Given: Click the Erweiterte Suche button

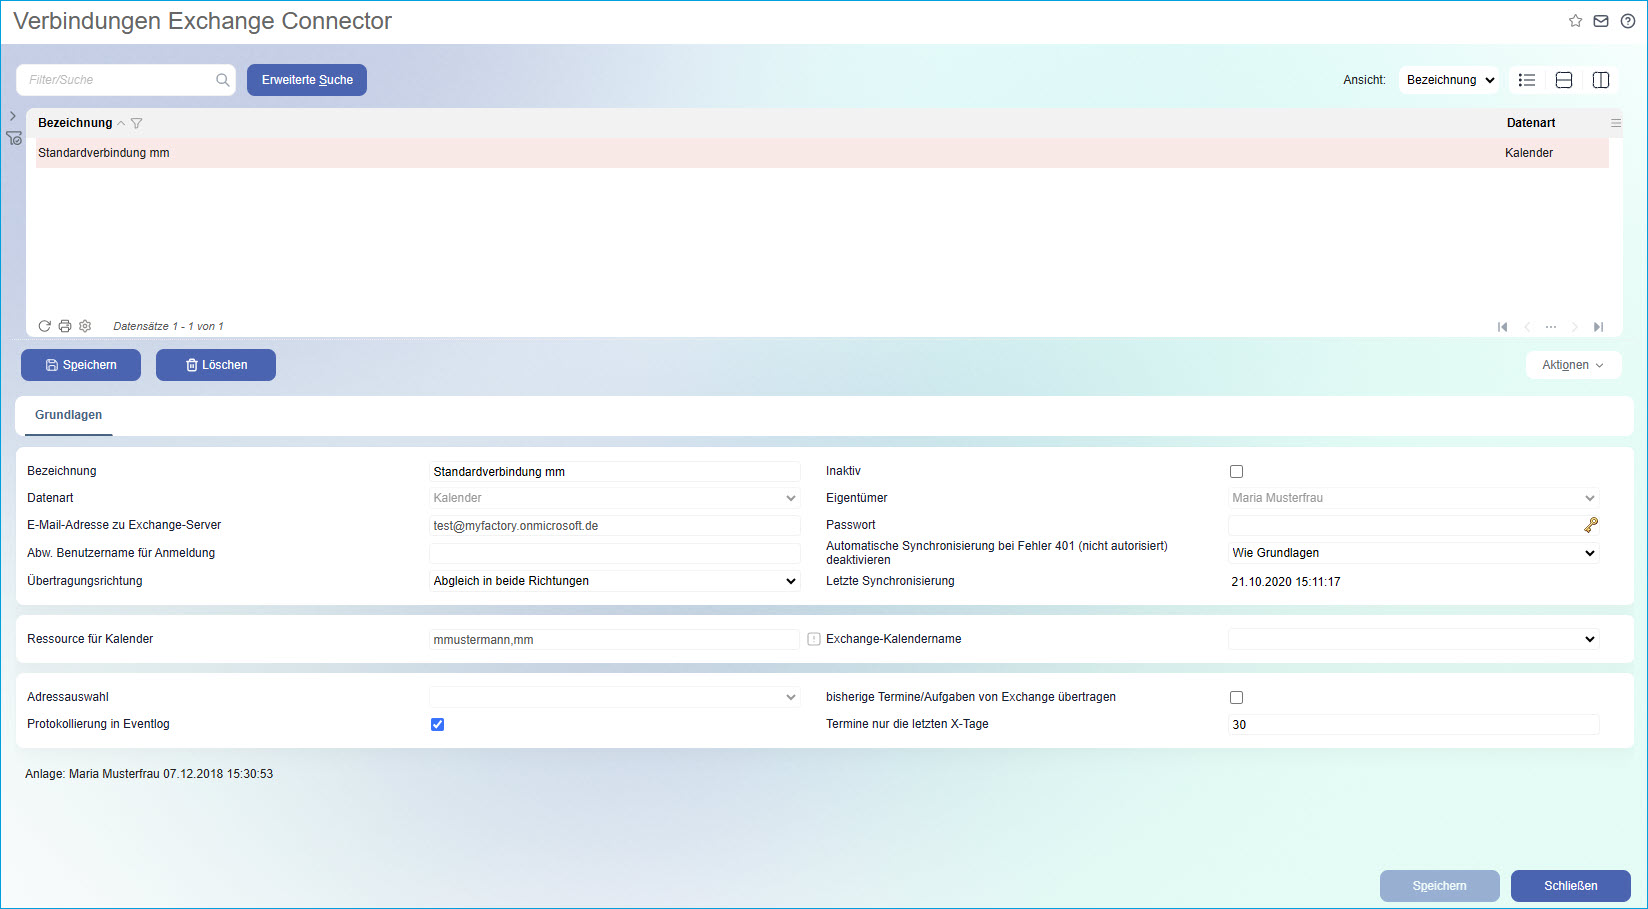Looking at the screenshot, I should [307, 80].
